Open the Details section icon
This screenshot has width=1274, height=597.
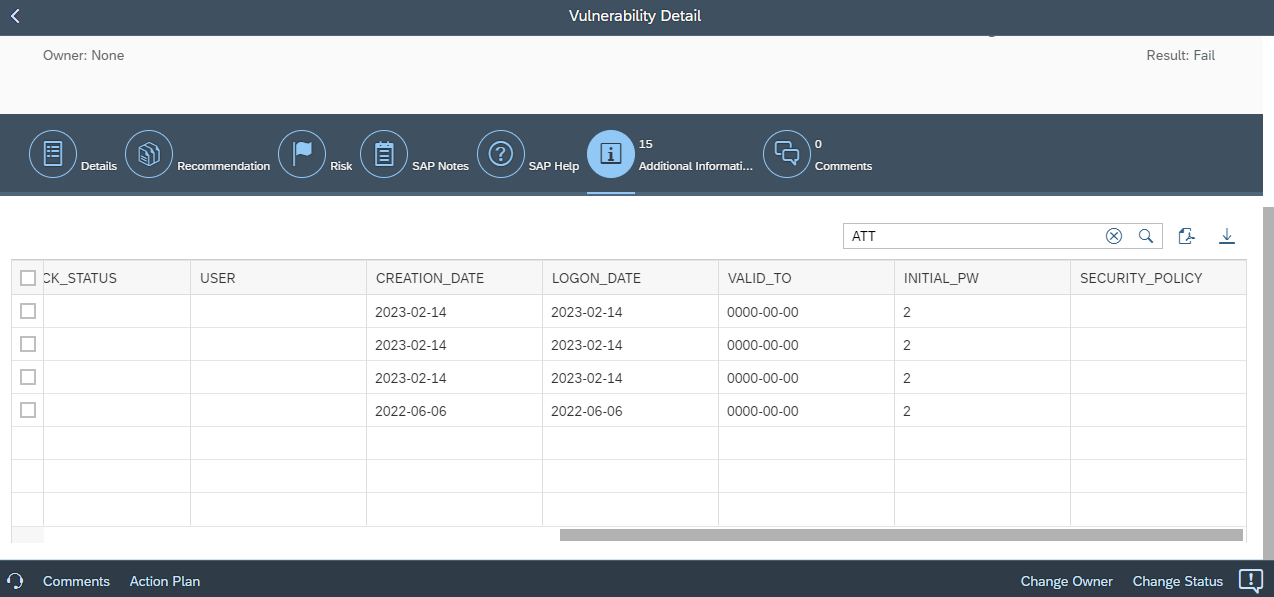pos(53,154)
